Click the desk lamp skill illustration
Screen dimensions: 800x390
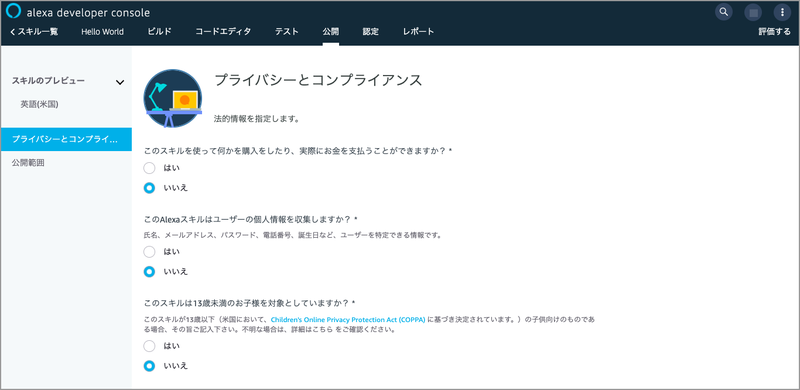[173, 99]
